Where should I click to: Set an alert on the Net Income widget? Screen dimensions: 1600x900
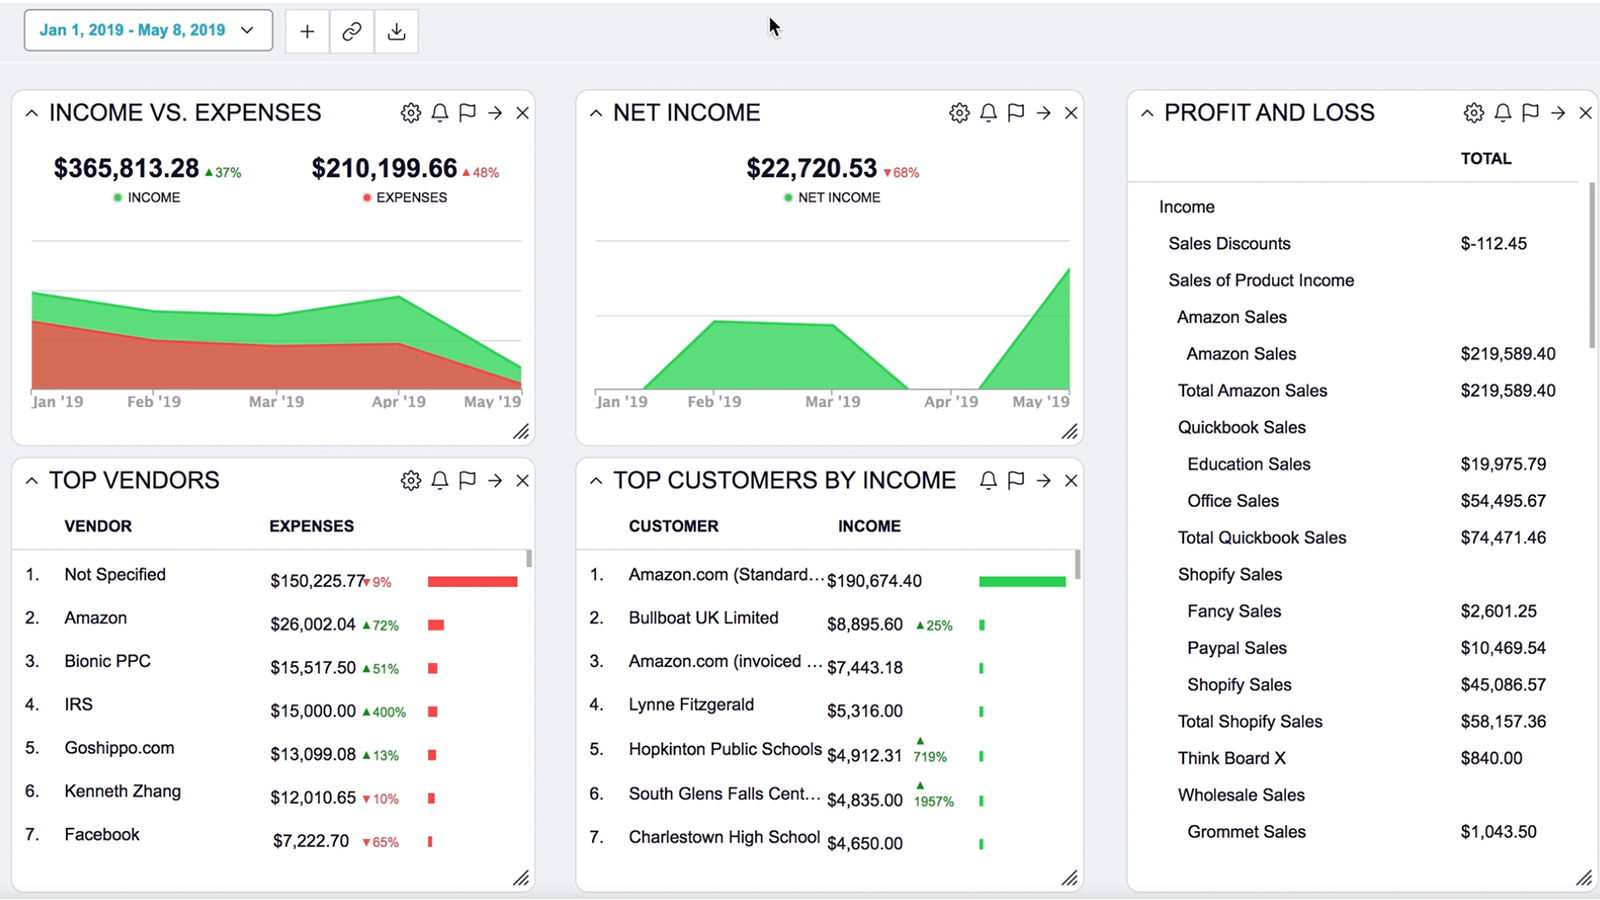988,113
